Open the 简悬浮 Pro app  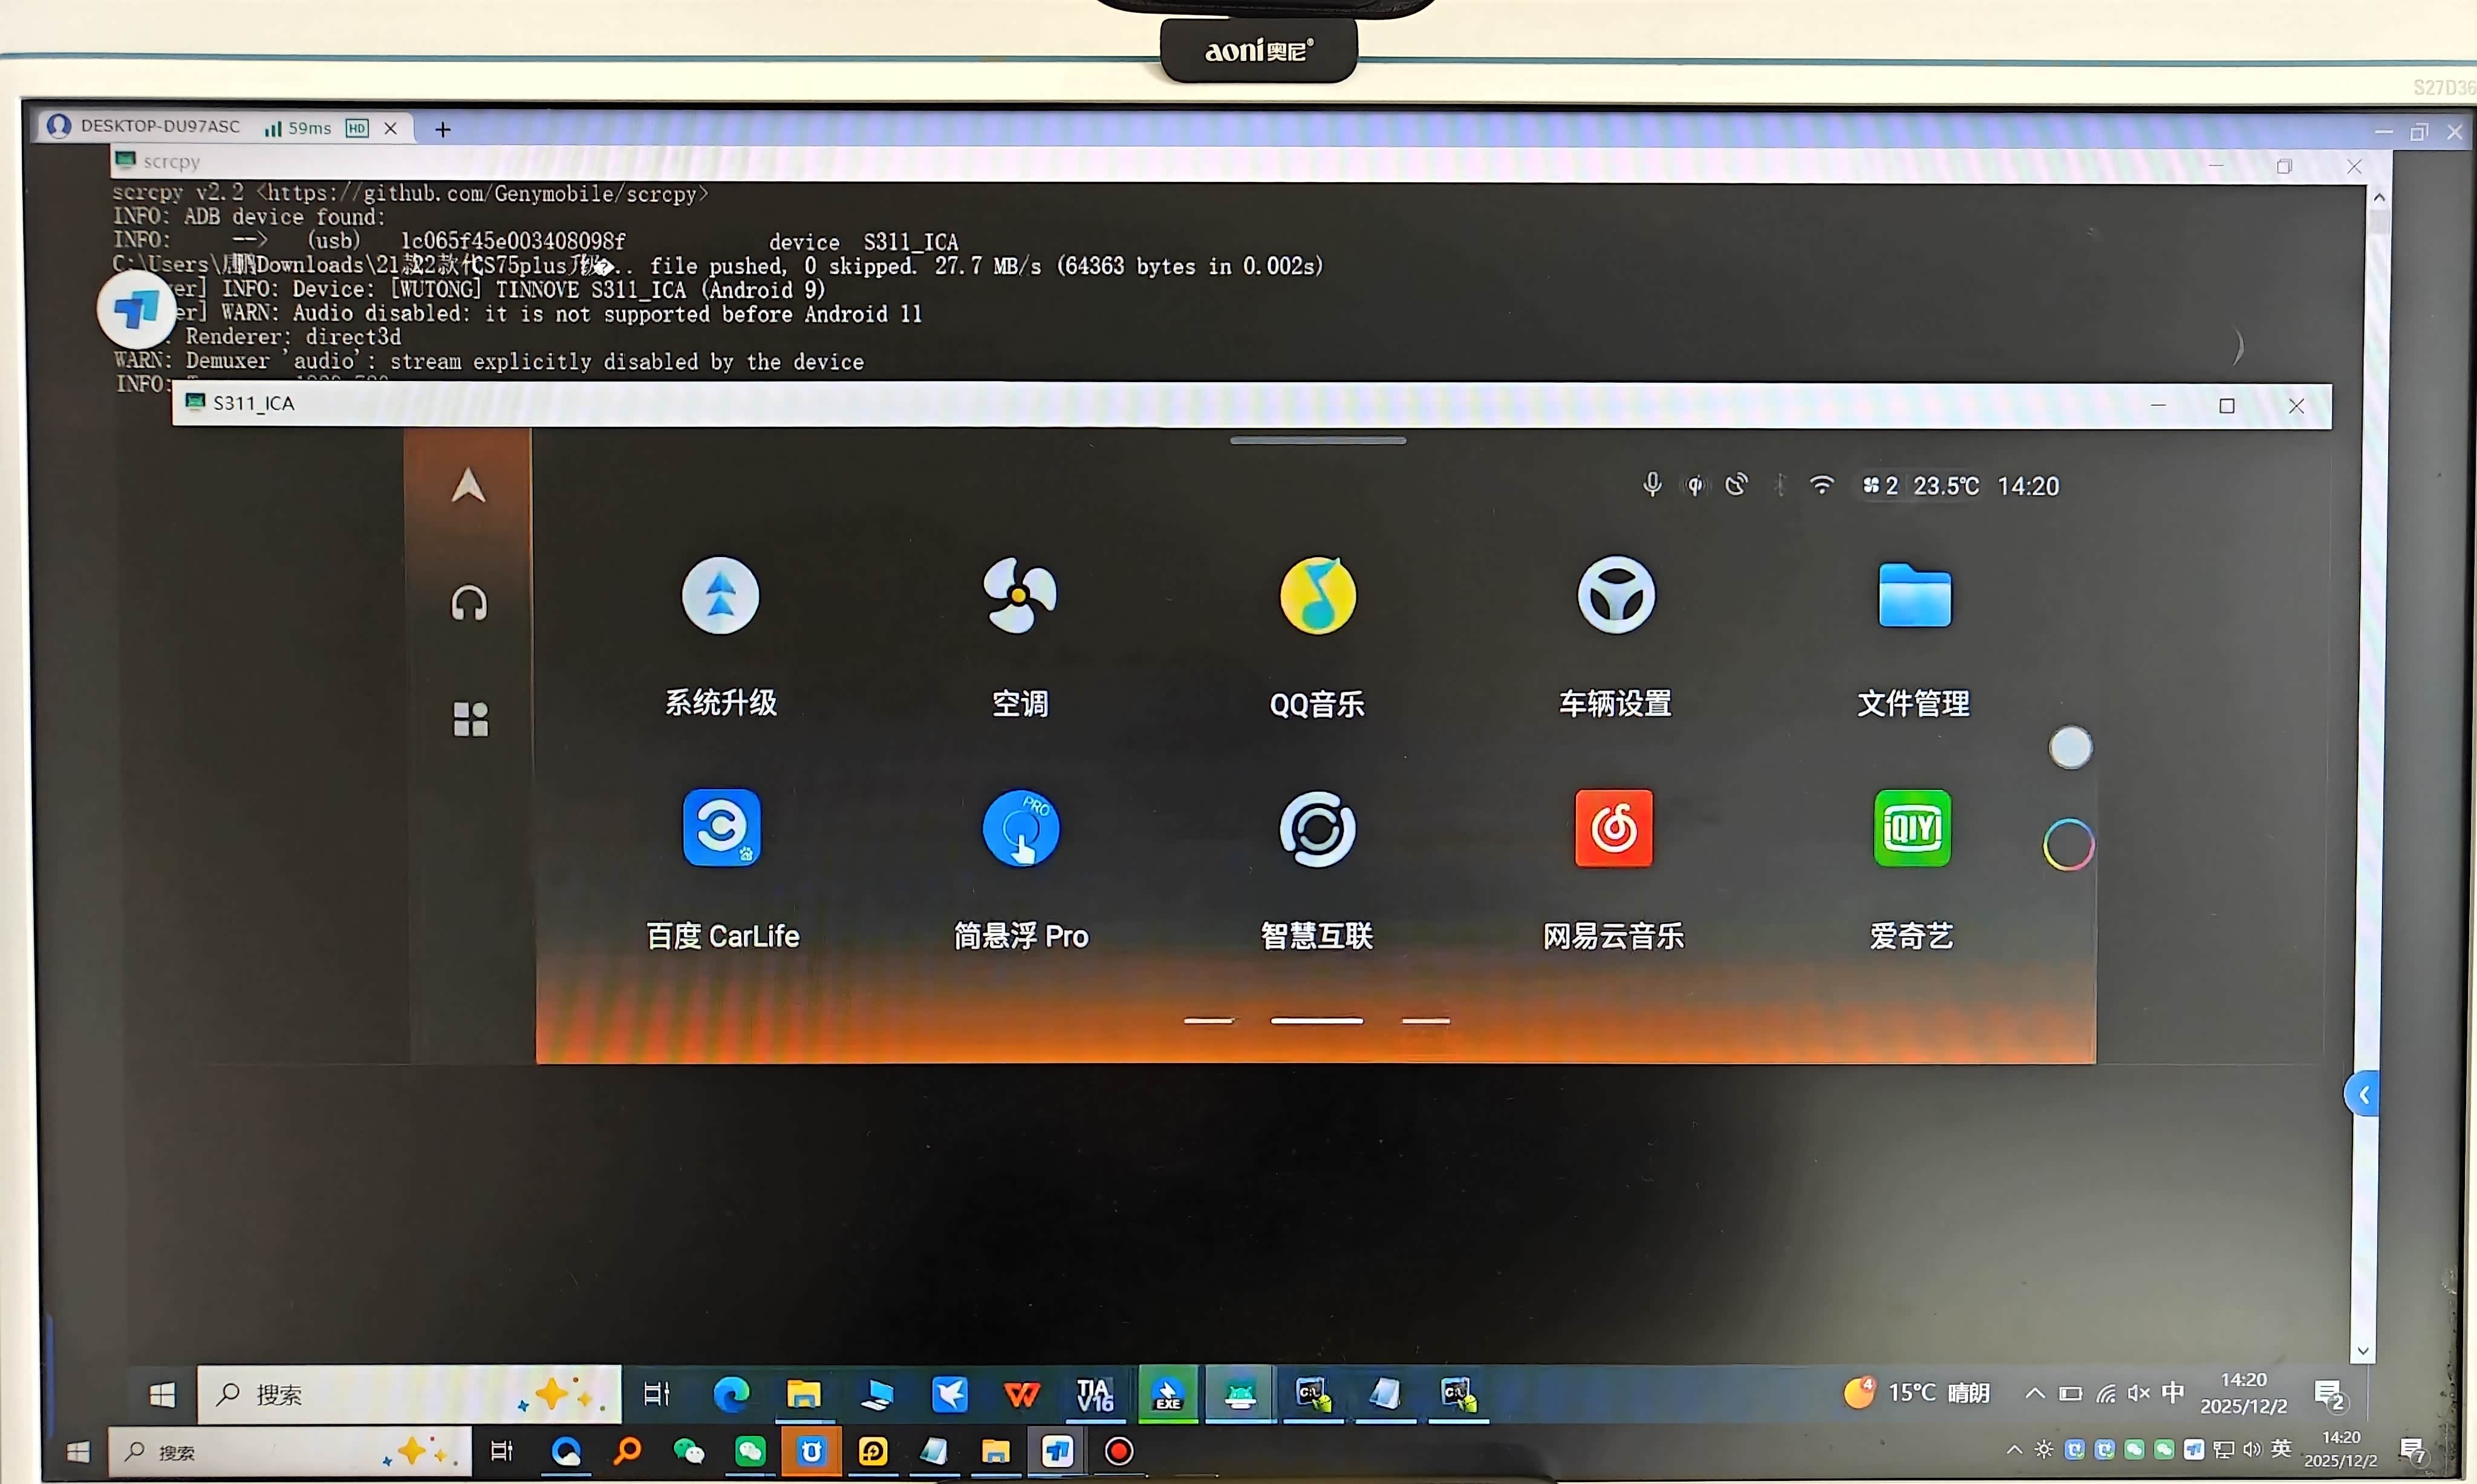pyautogui.click(x=1020, y=828)
